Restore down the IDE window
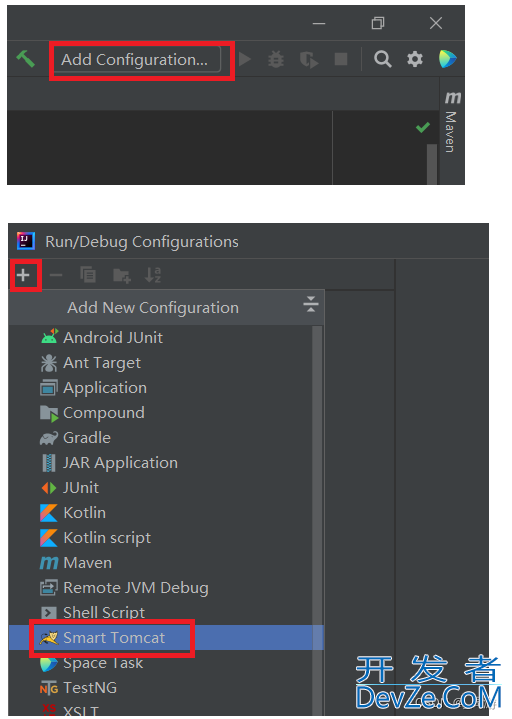 tap(378, 23)
